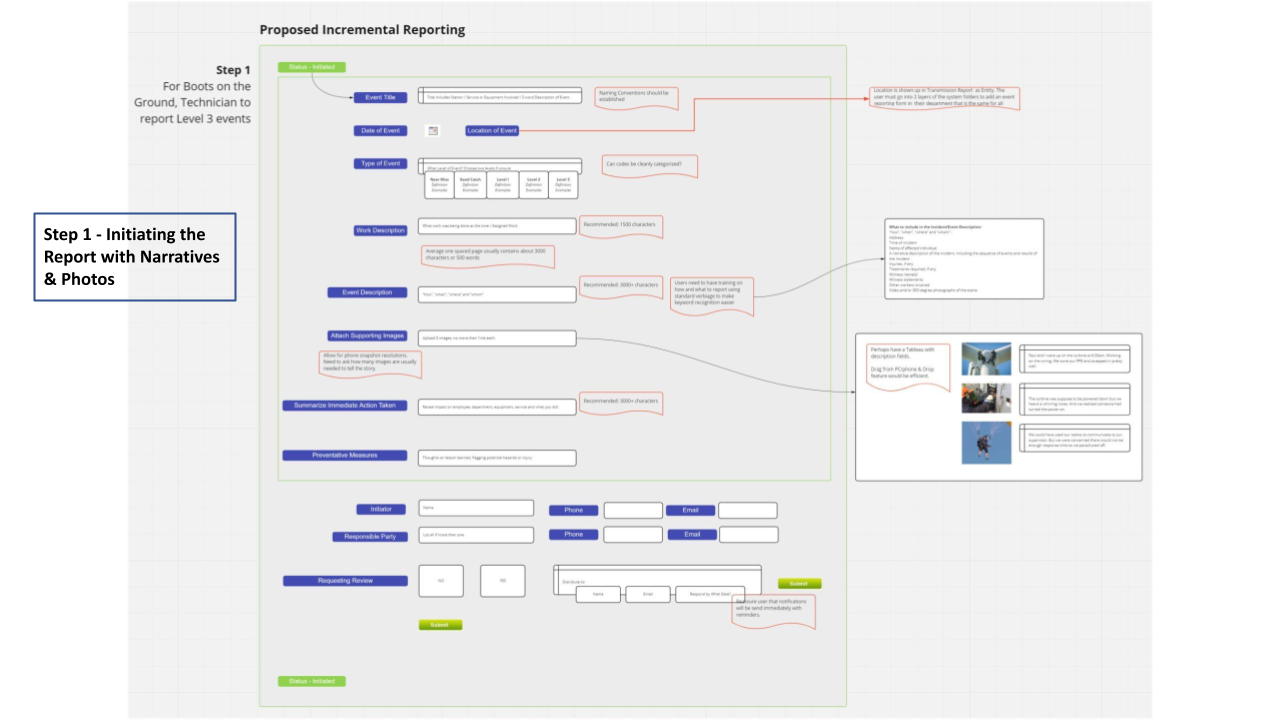1280x720 pixels.
Task: Select the Near Miss event type card
Action: point(439,185)
